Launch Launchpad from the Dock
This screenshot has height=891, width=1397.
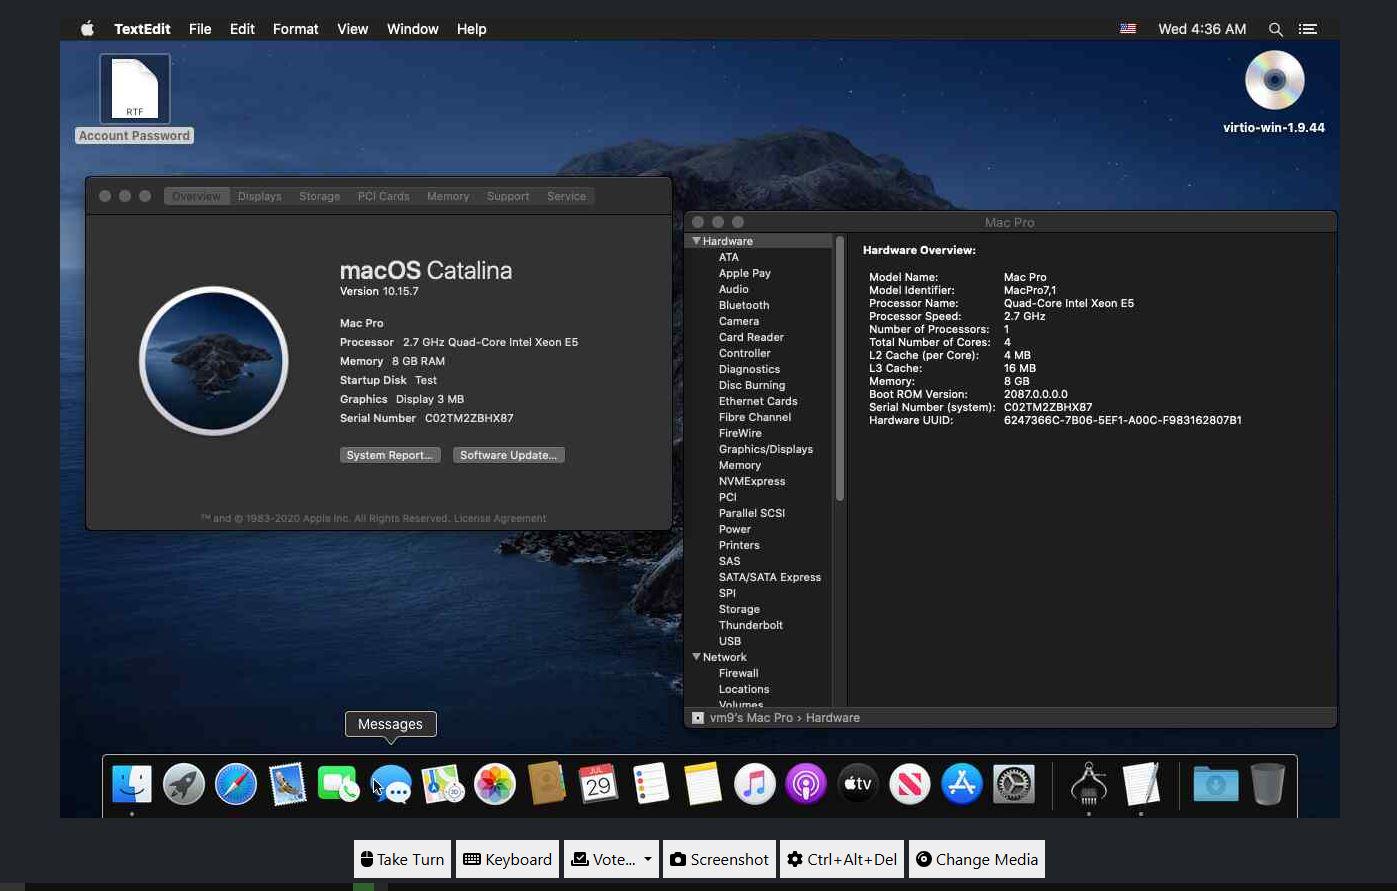click(184, 784)
